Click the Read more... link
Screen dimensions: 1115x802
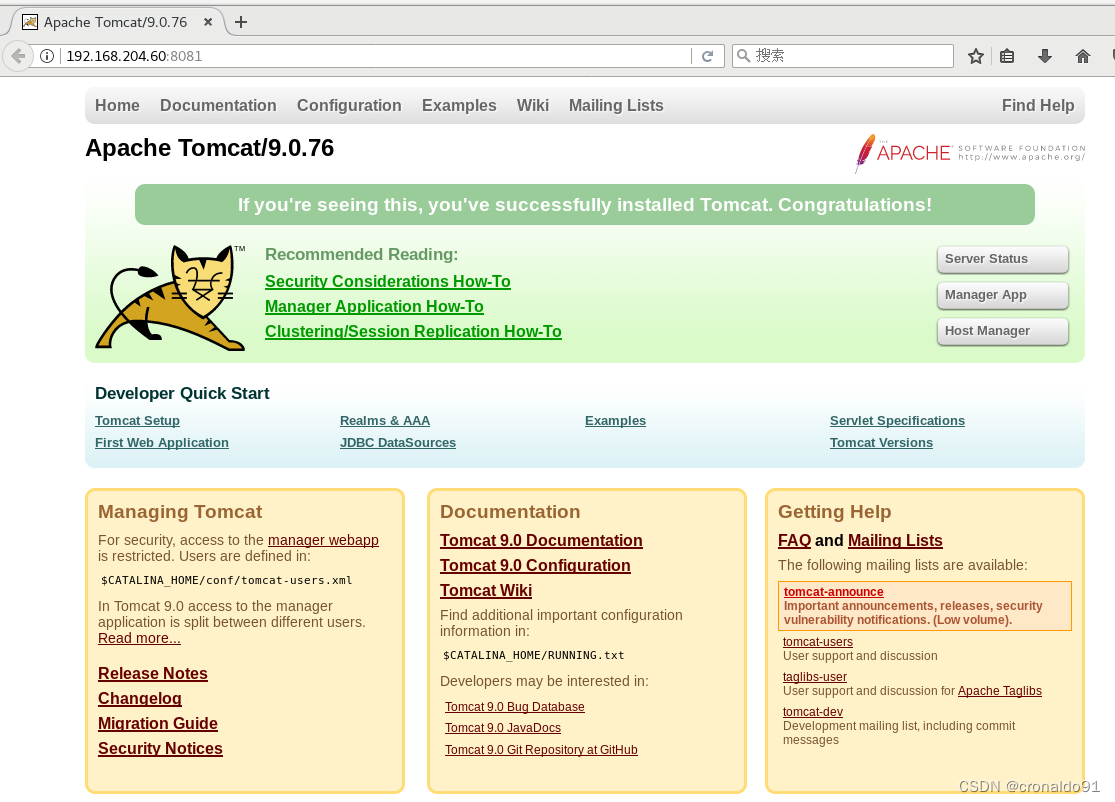pos(139,638)
